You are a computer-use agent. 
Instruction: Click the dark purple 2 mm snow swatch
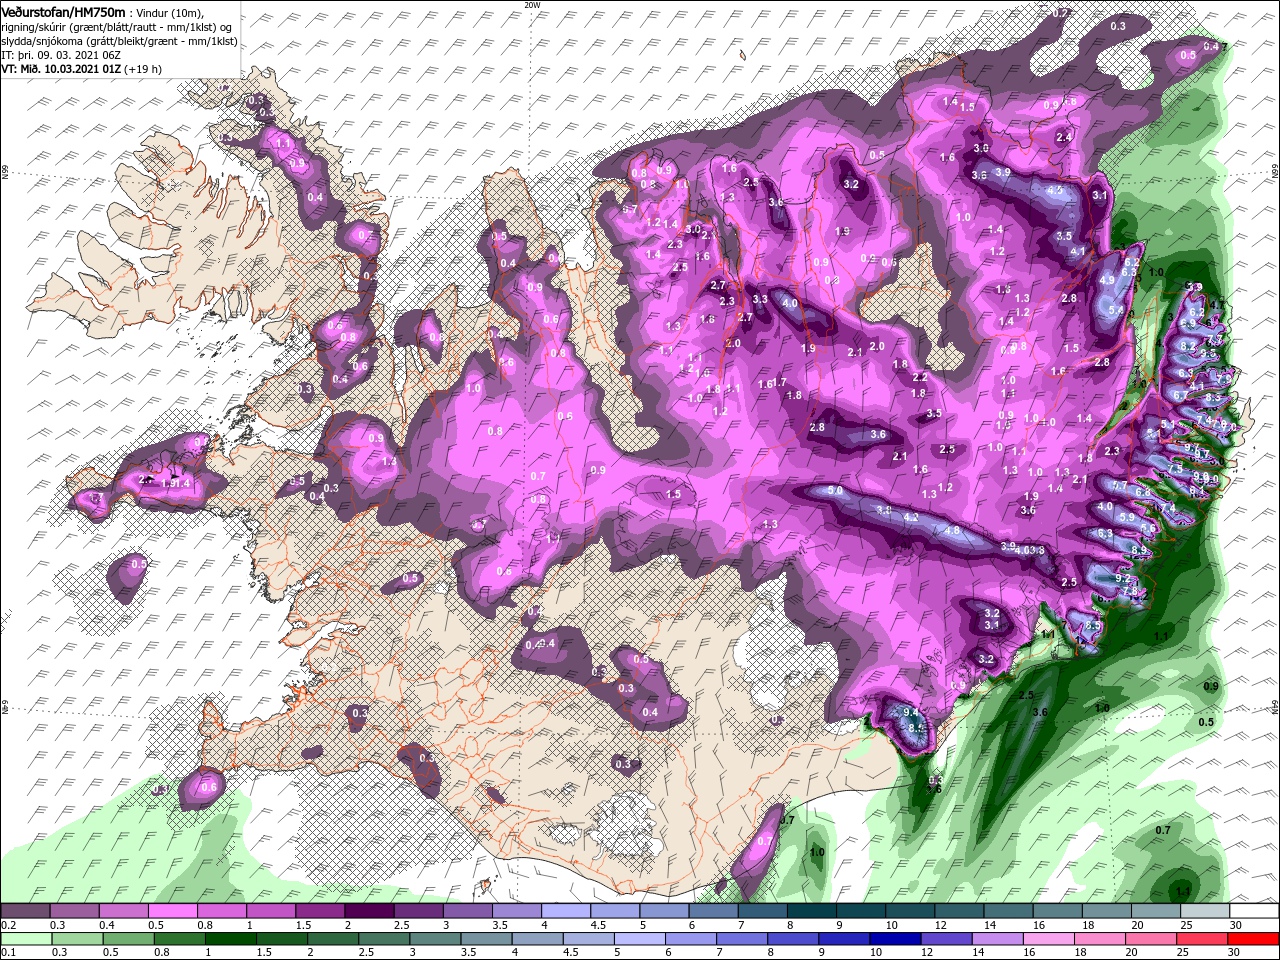370,911
